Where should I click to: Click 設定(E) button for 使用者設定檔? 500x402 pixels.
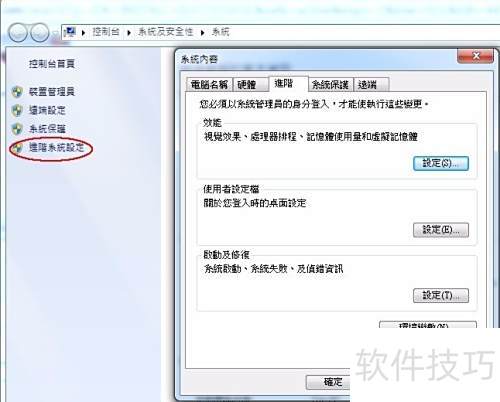tap(441, 230)
